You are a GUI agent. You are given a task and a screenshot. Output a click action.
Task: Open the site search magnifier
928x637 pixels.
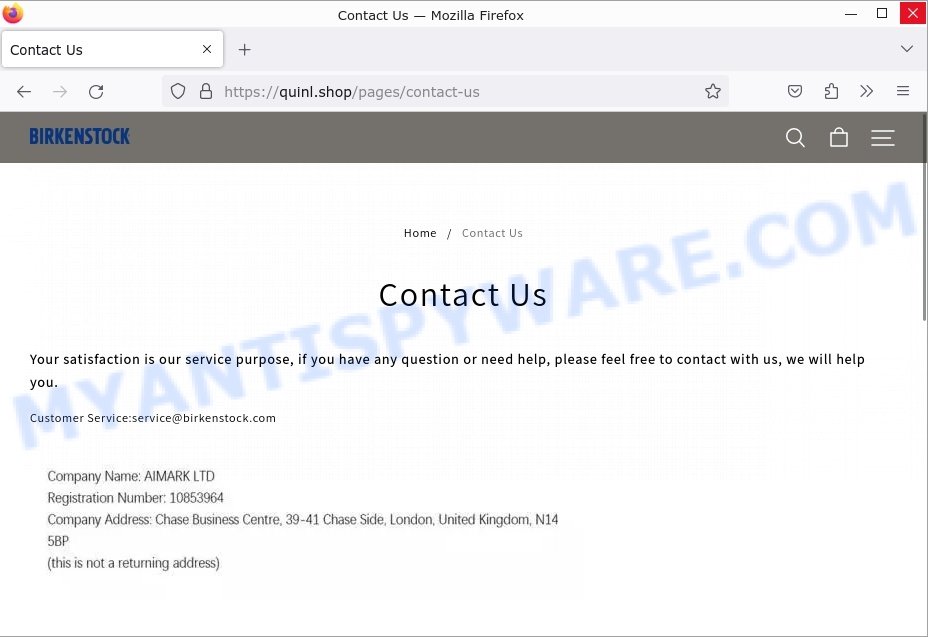point(795,138)
